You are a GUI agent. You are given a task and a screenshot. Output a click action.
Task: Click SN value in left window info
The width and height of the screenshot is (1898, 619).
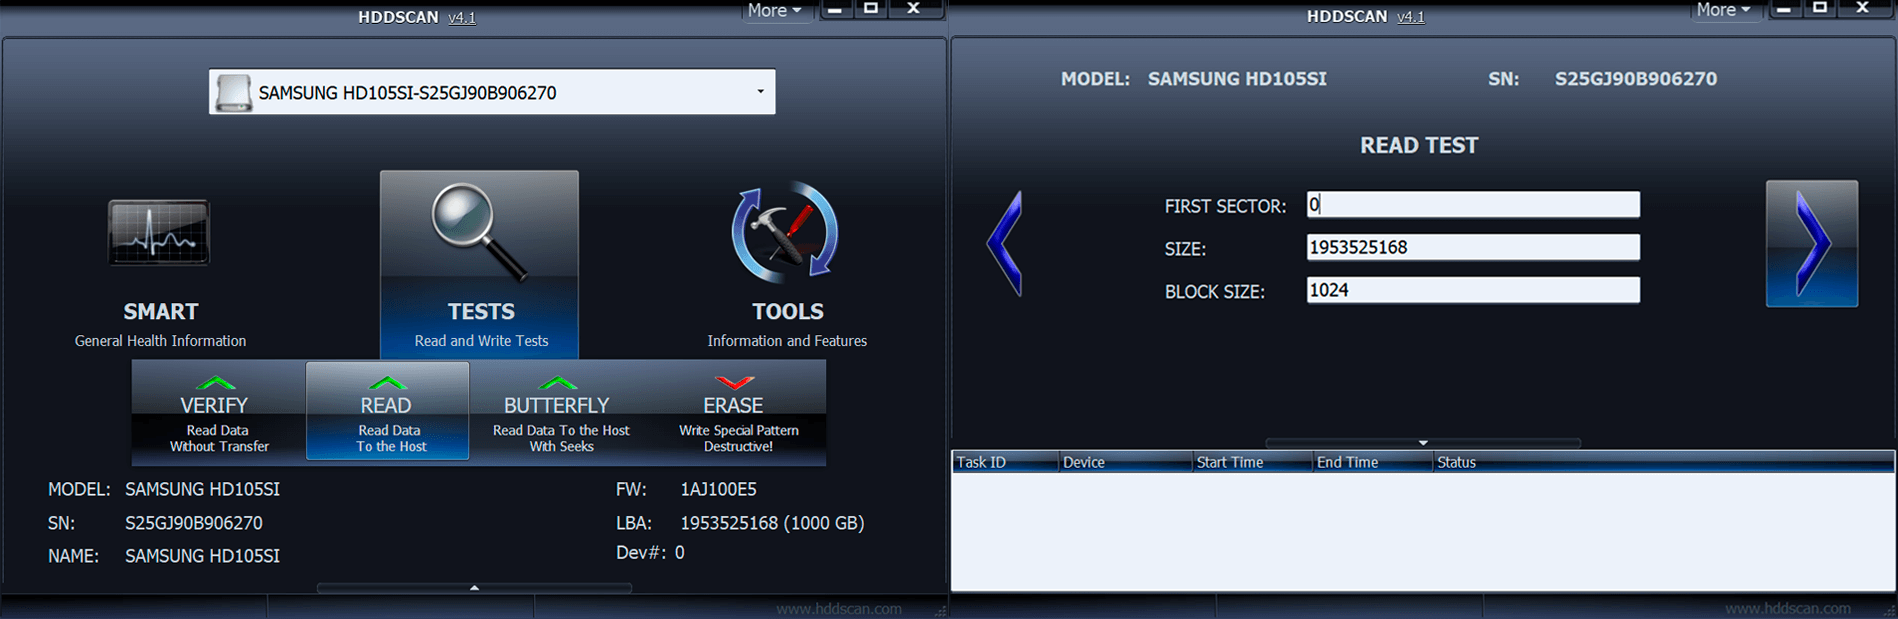point(194,523)
